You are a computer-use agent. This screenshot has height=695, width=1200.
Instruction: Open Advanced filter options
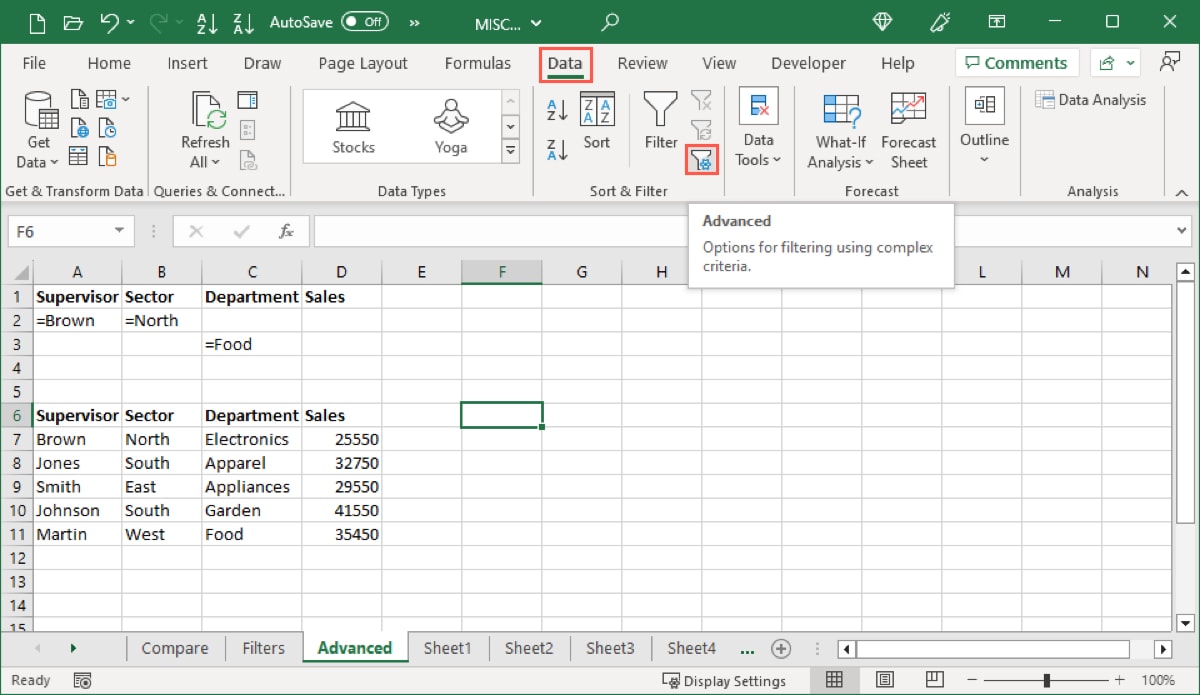(x=702, y=160)
